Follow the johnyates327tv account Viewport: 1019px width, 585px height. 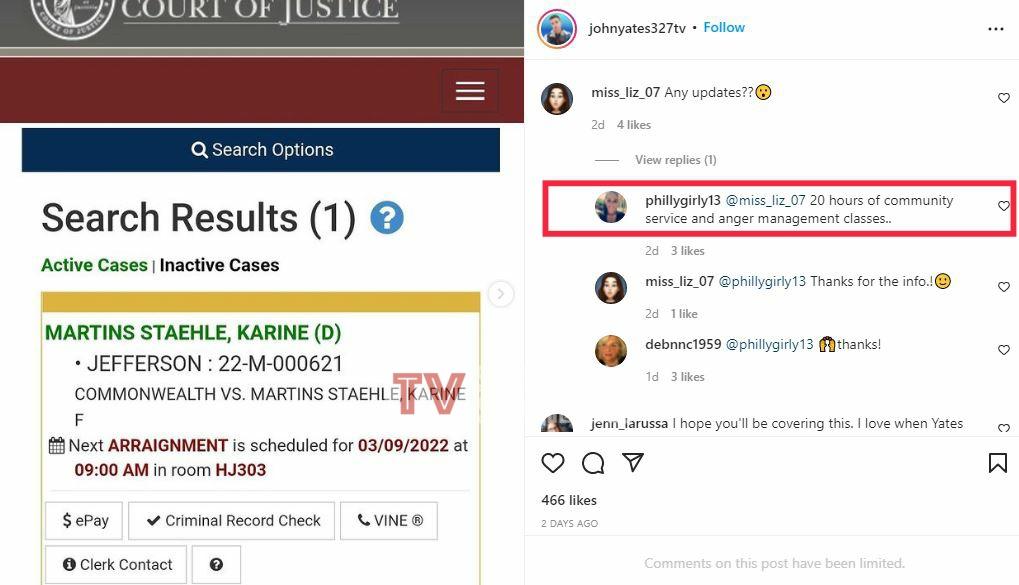tap(724, 27)
